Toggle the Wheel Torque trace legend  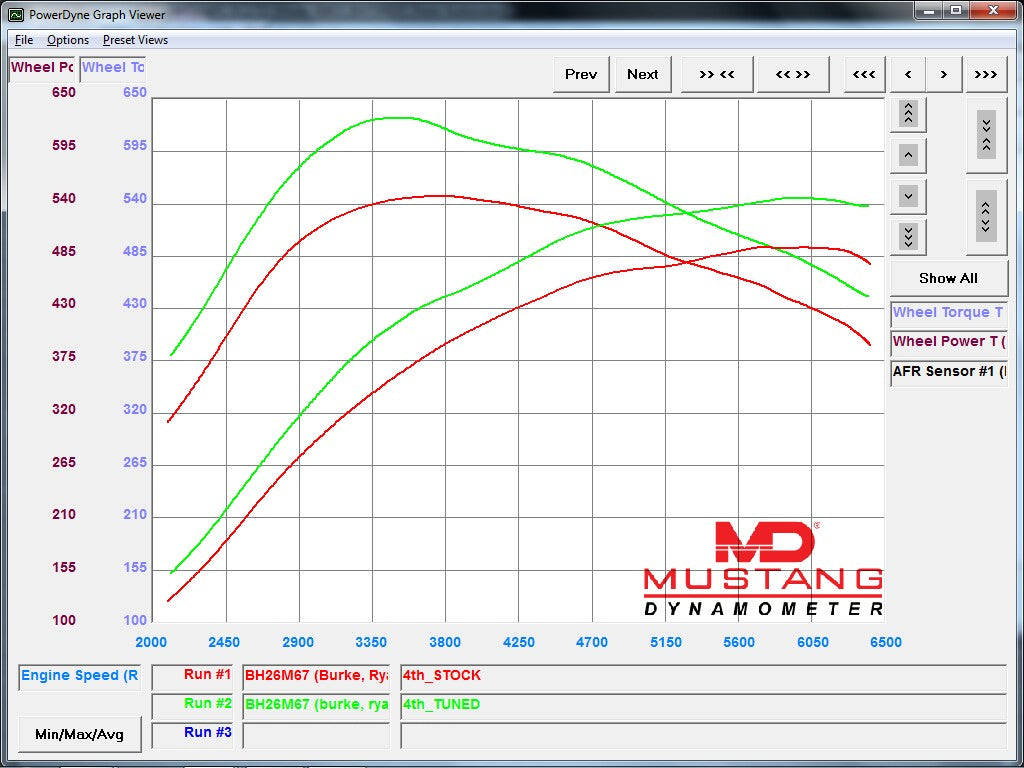tap(948, 313)
